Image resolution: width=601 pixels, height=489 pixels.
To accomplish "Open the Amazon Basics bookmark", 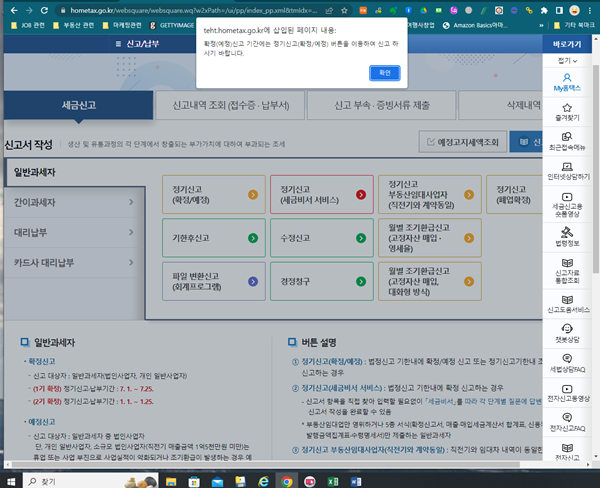I will (x=475, y=25).
